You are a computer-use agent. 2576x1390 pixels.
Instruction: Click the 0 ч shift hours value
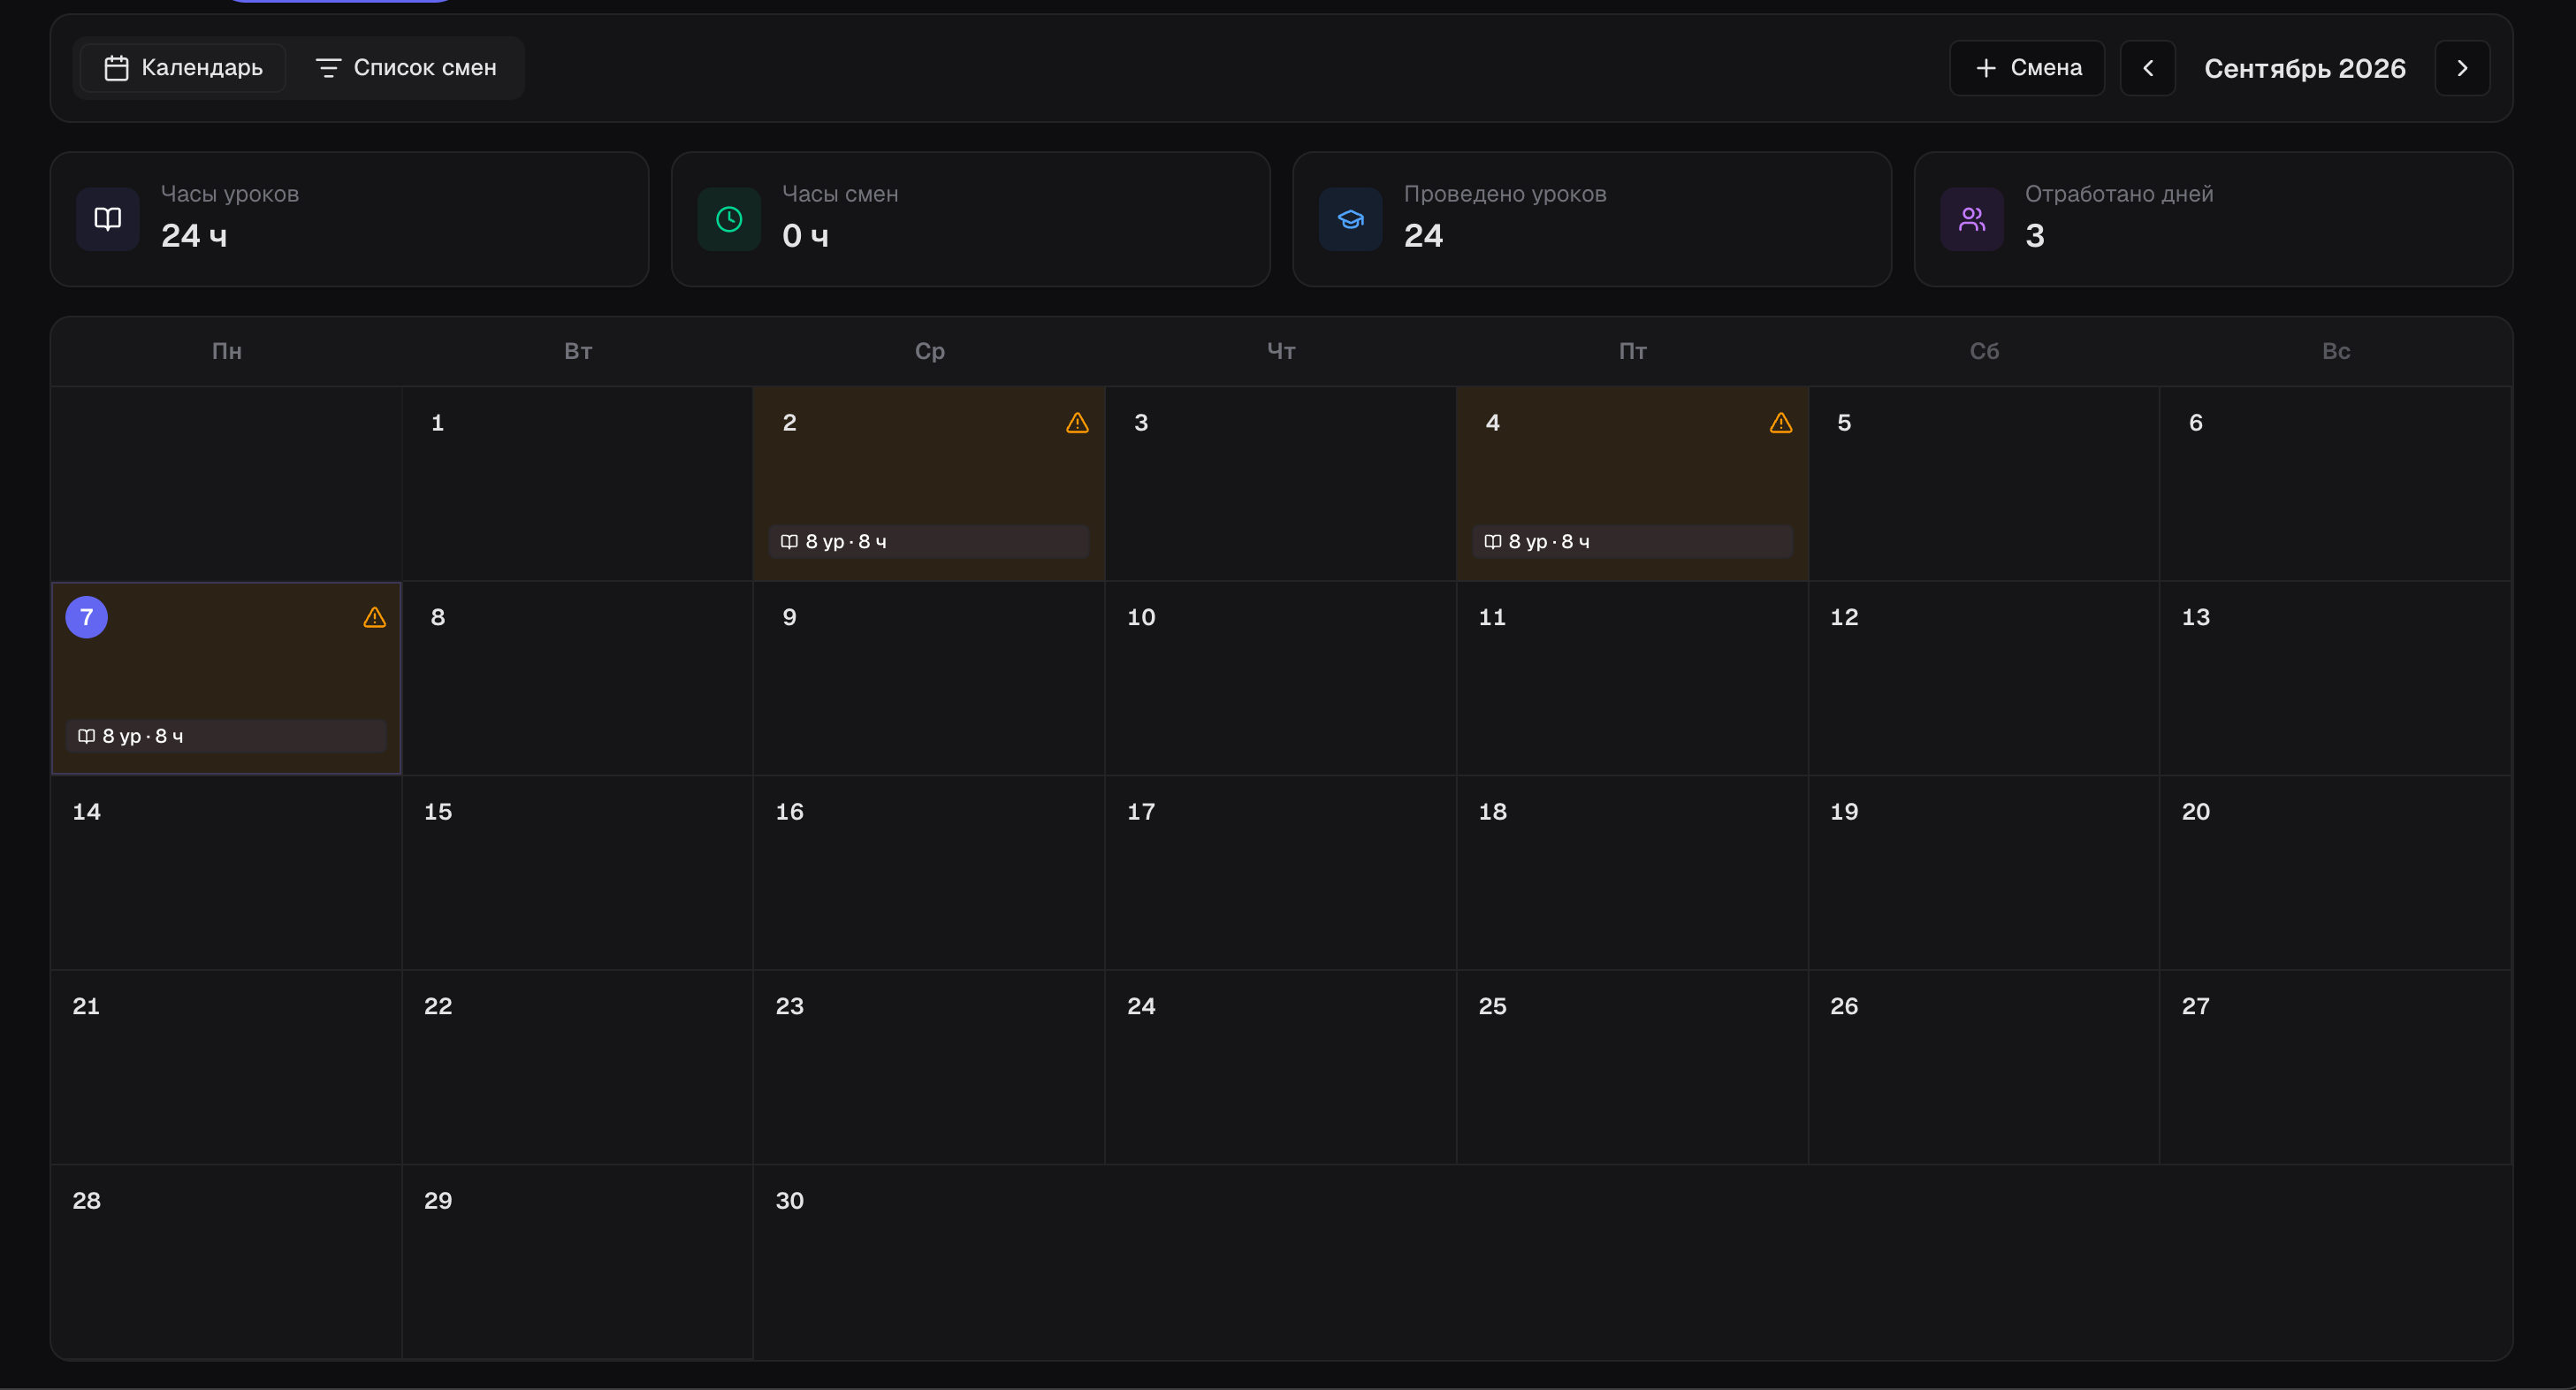coord(805,236)
